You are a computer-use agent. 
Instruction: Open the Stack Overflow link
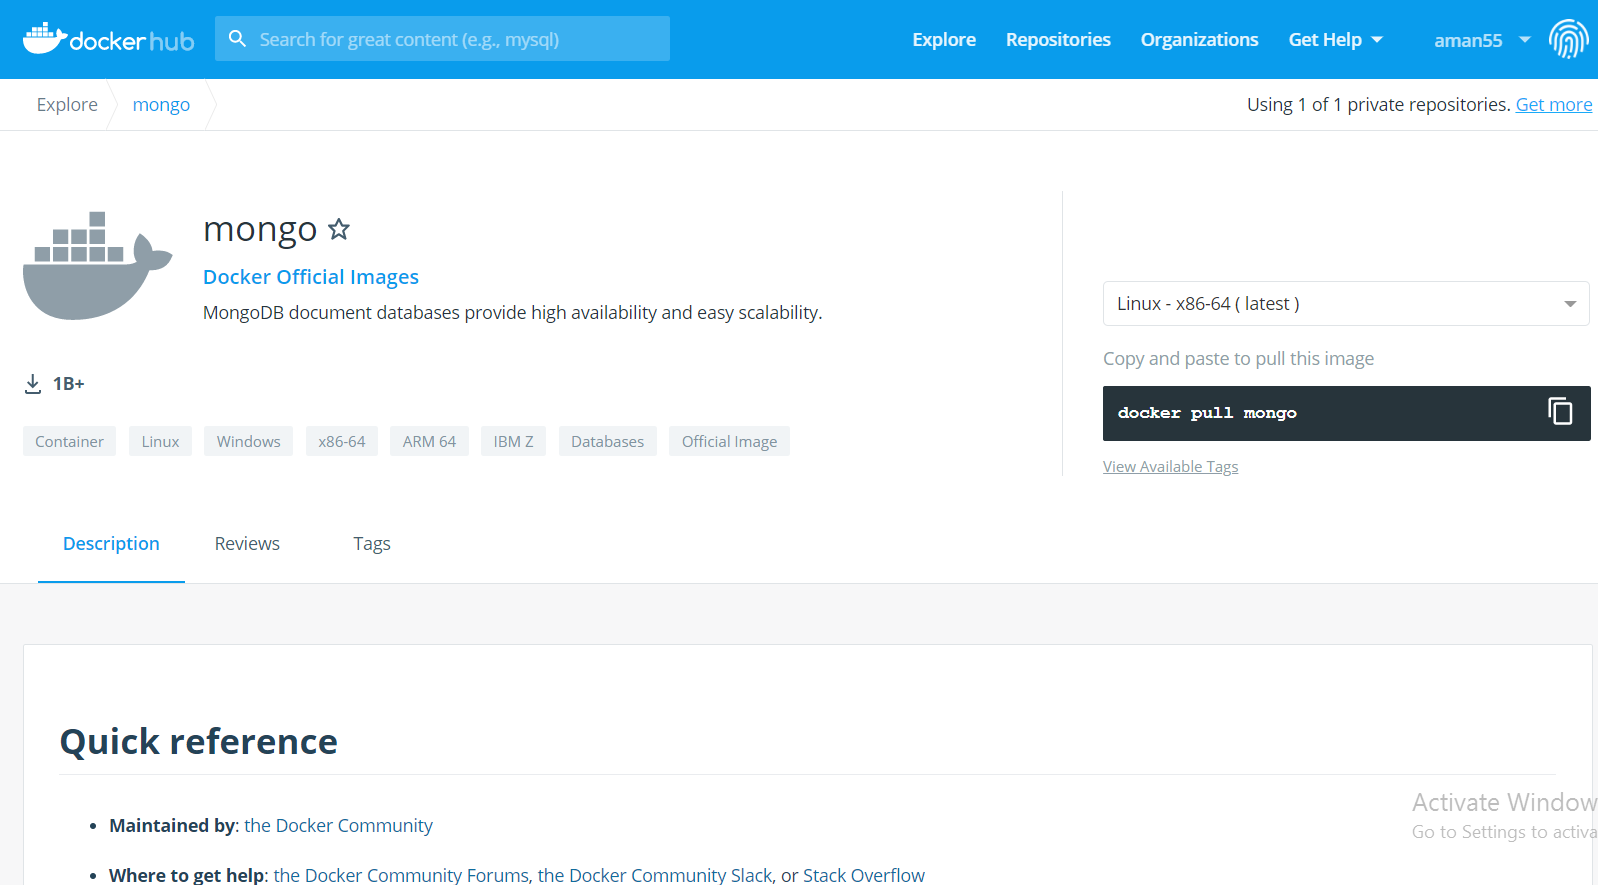pyautogui.click(x=864, y=875)
